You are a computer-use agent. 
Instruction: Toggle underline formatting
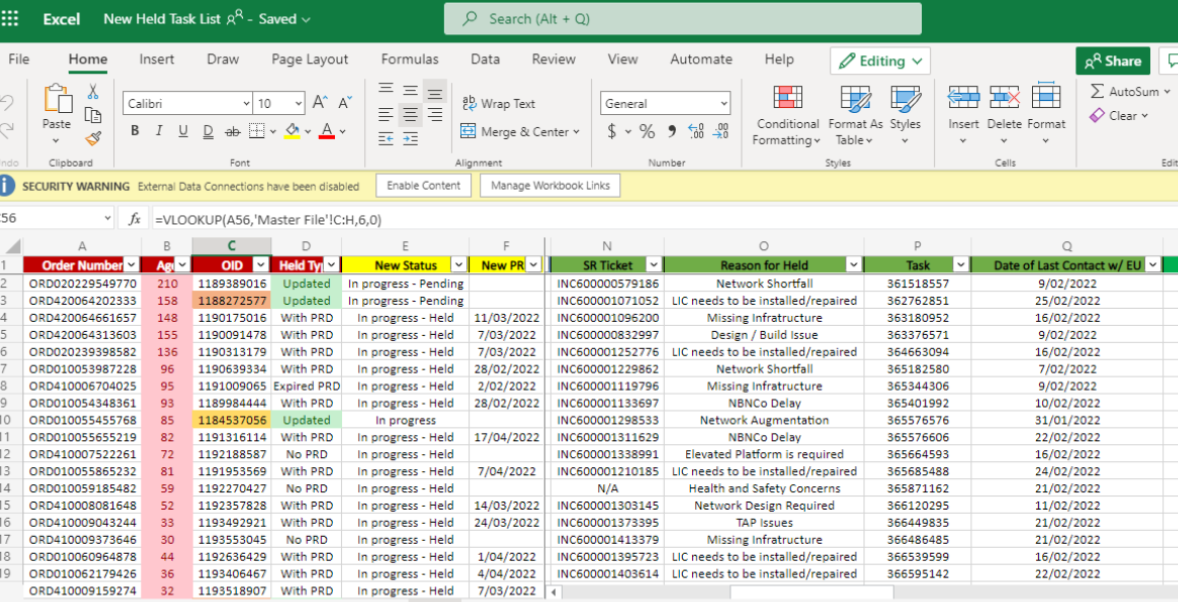183,132
